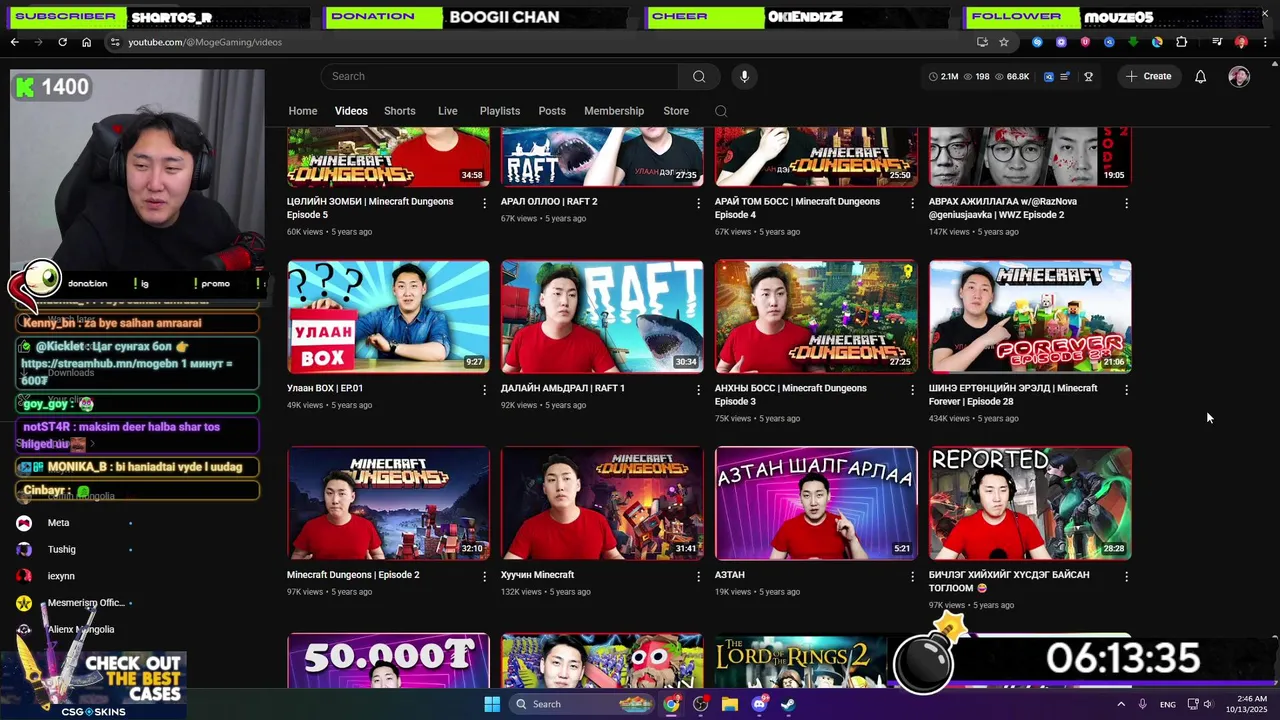The image size is (1280, 720).
Task: Open the Windows Start menu
Action: [492, 704]
